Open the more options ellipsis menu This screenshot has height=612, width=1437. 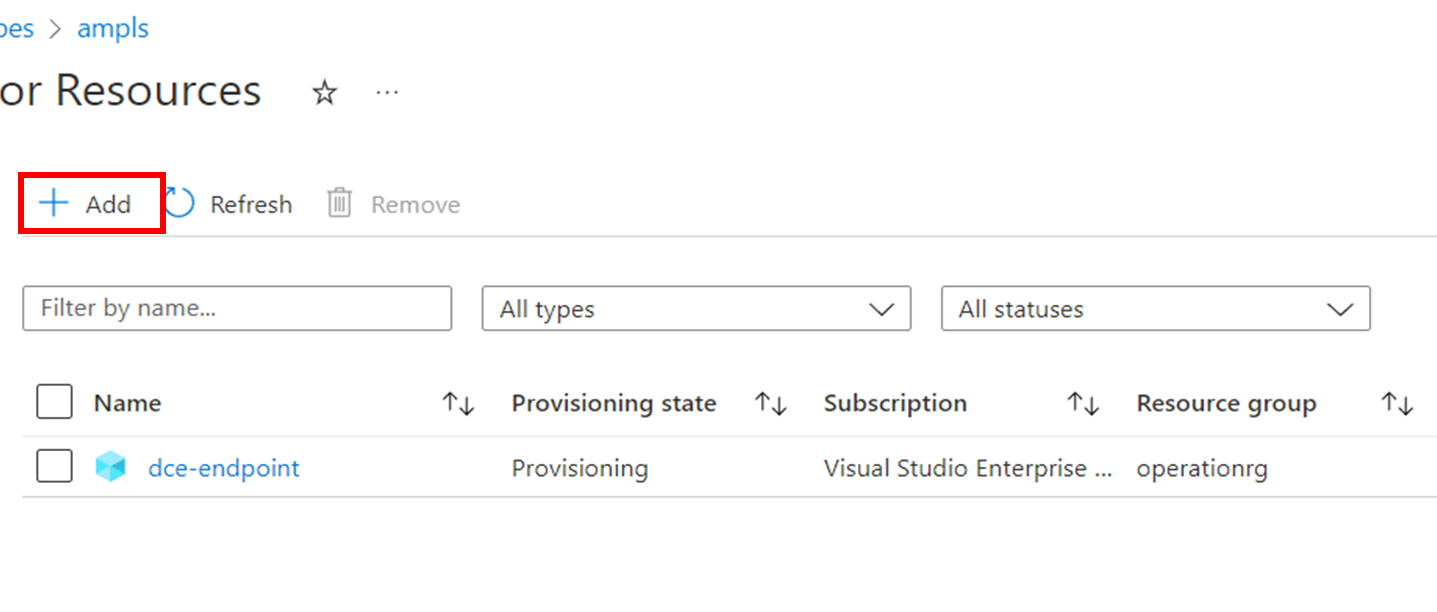[x=387, y=93]
